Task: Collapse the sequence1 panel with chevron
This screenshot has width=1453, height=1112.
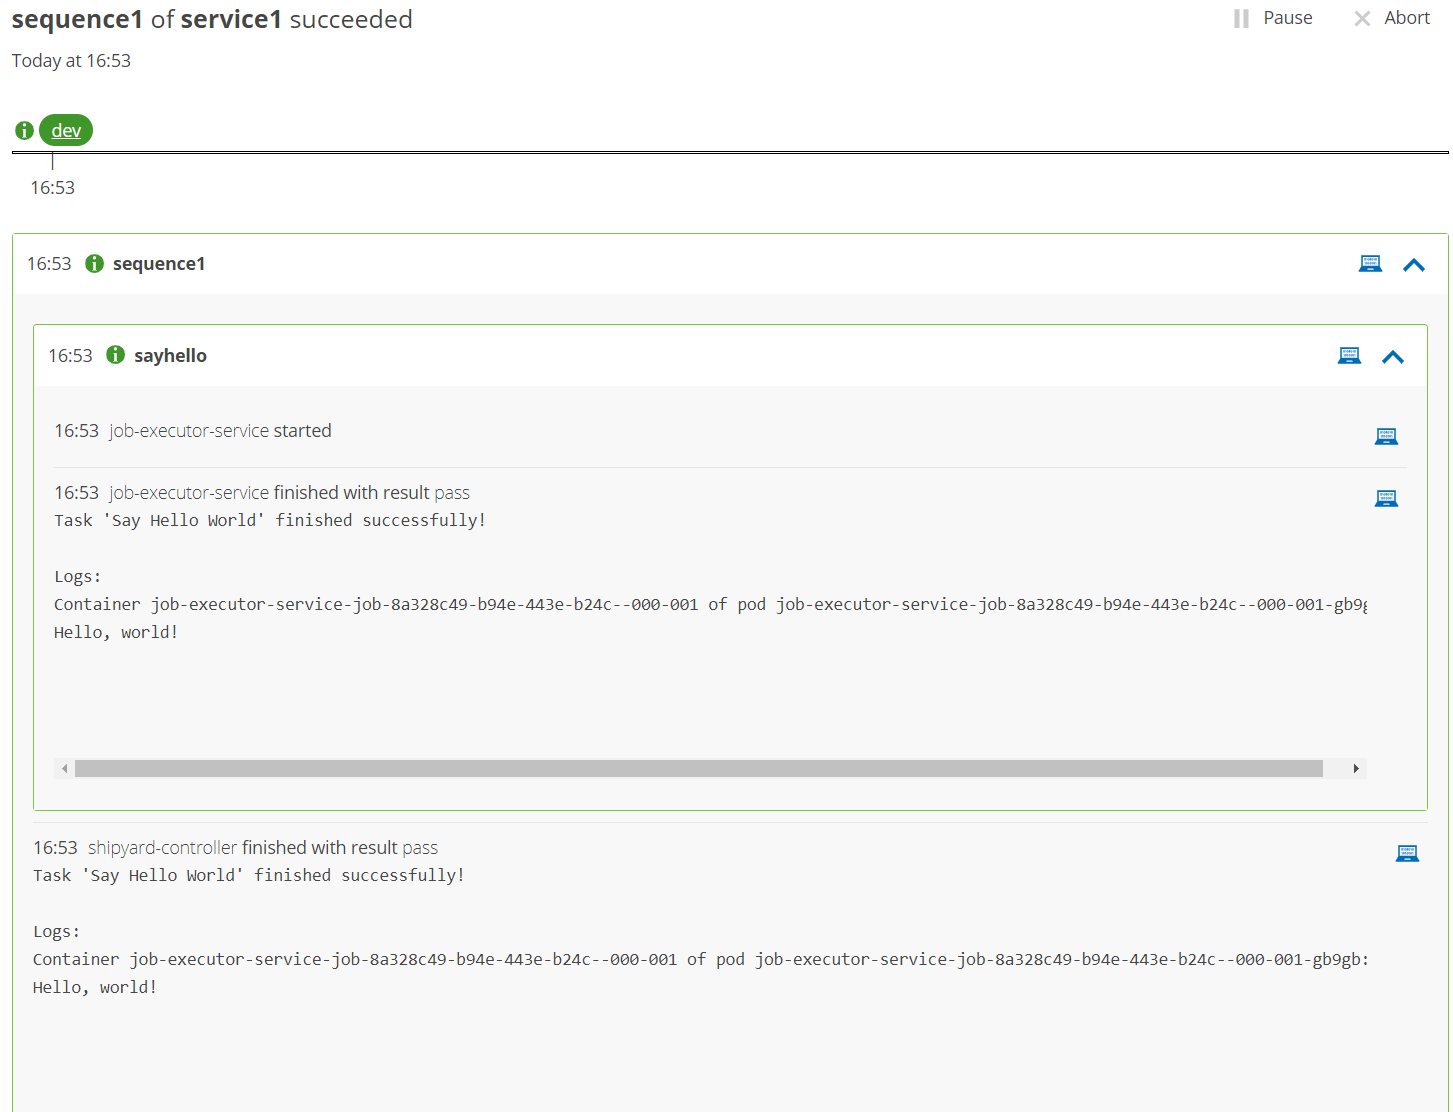Action: pyautogui.click(x=1413, y=265)
